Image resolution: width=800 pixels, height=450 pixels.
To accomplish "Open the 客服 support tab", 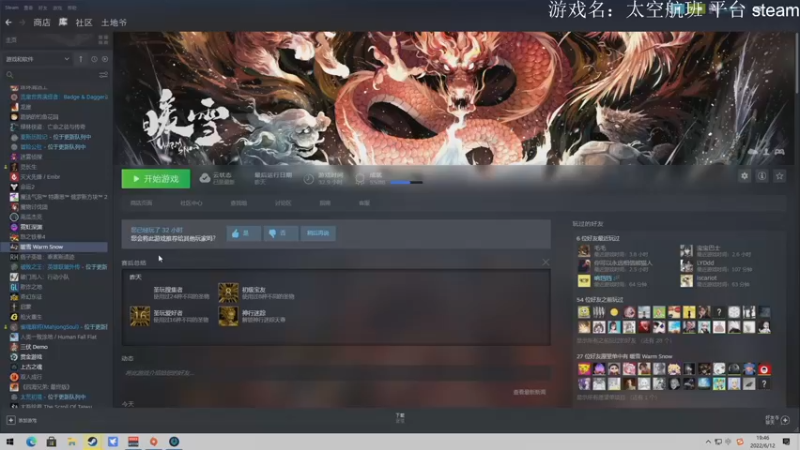I will click(364, 203).
